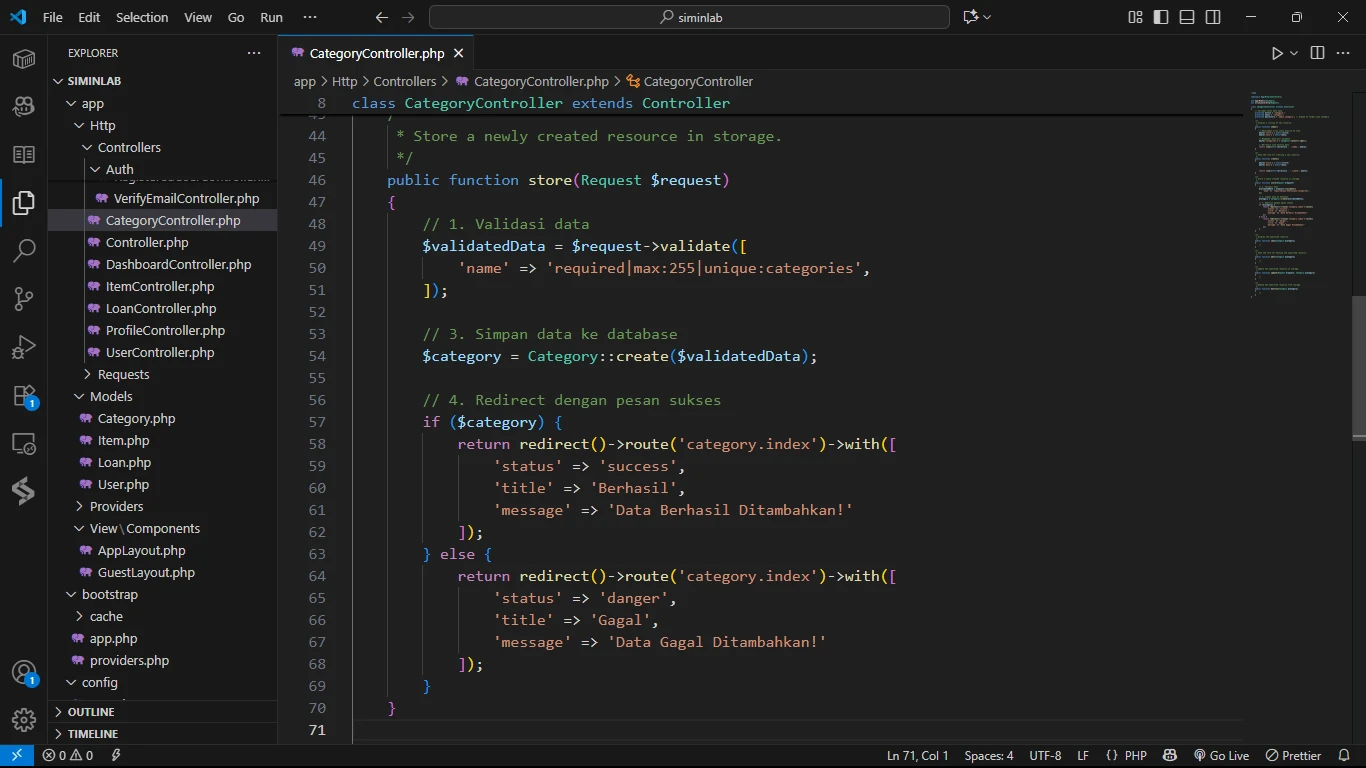
Task: Click the Split Editor Right icon
Action: (x=1317, y=53)
